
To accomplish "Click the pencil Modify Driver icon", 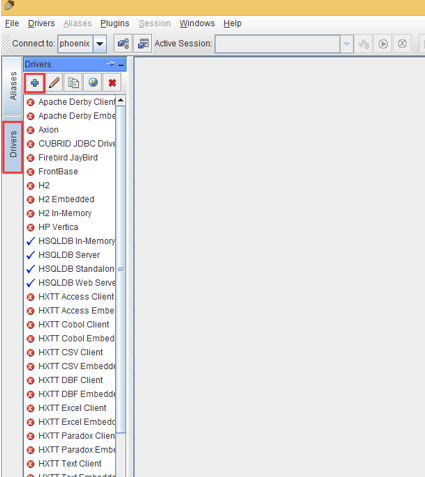I will tap(54, 83).
